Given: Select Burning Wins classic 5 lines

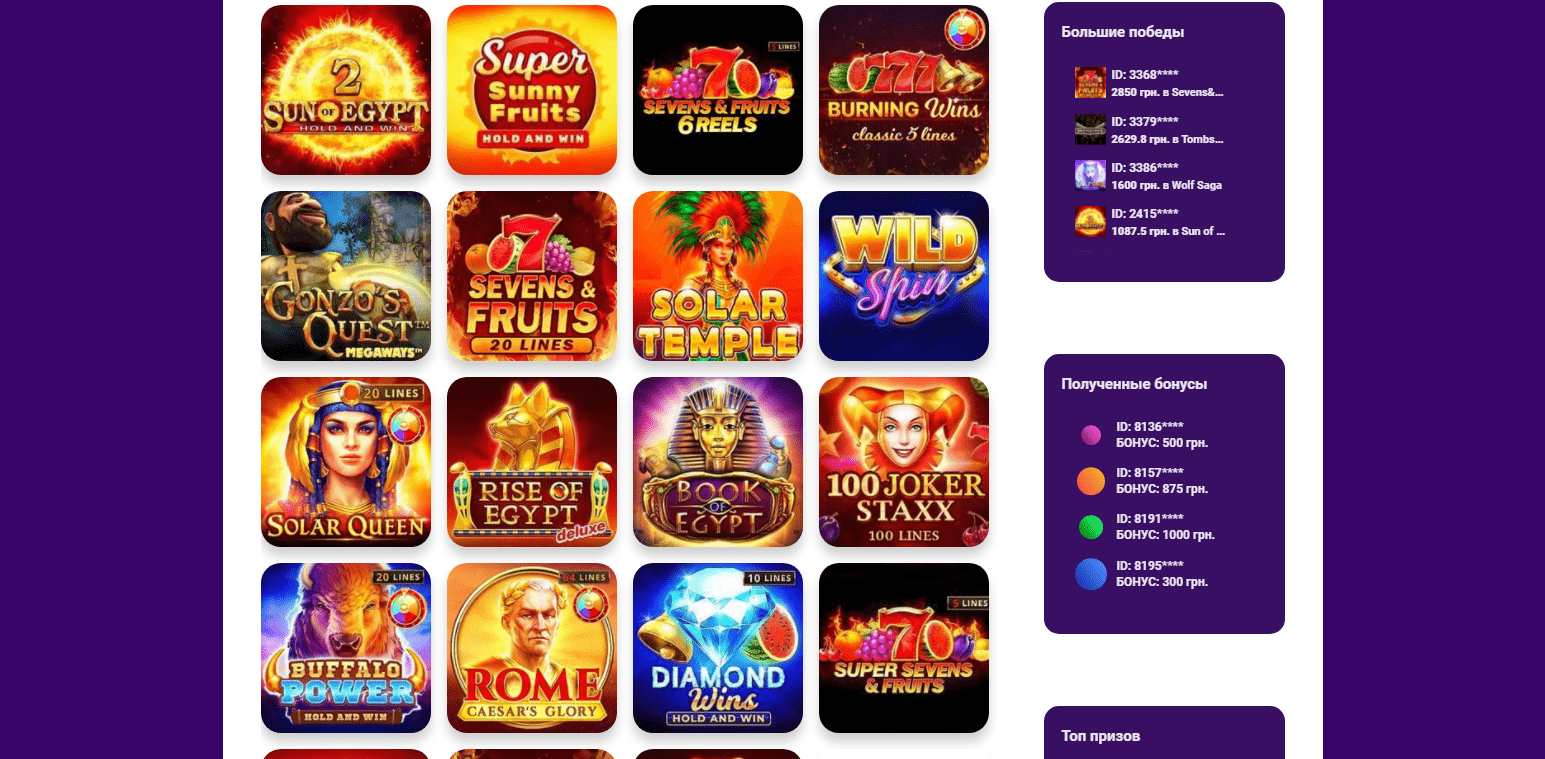Looking at the screenshot, I should 904,90.
